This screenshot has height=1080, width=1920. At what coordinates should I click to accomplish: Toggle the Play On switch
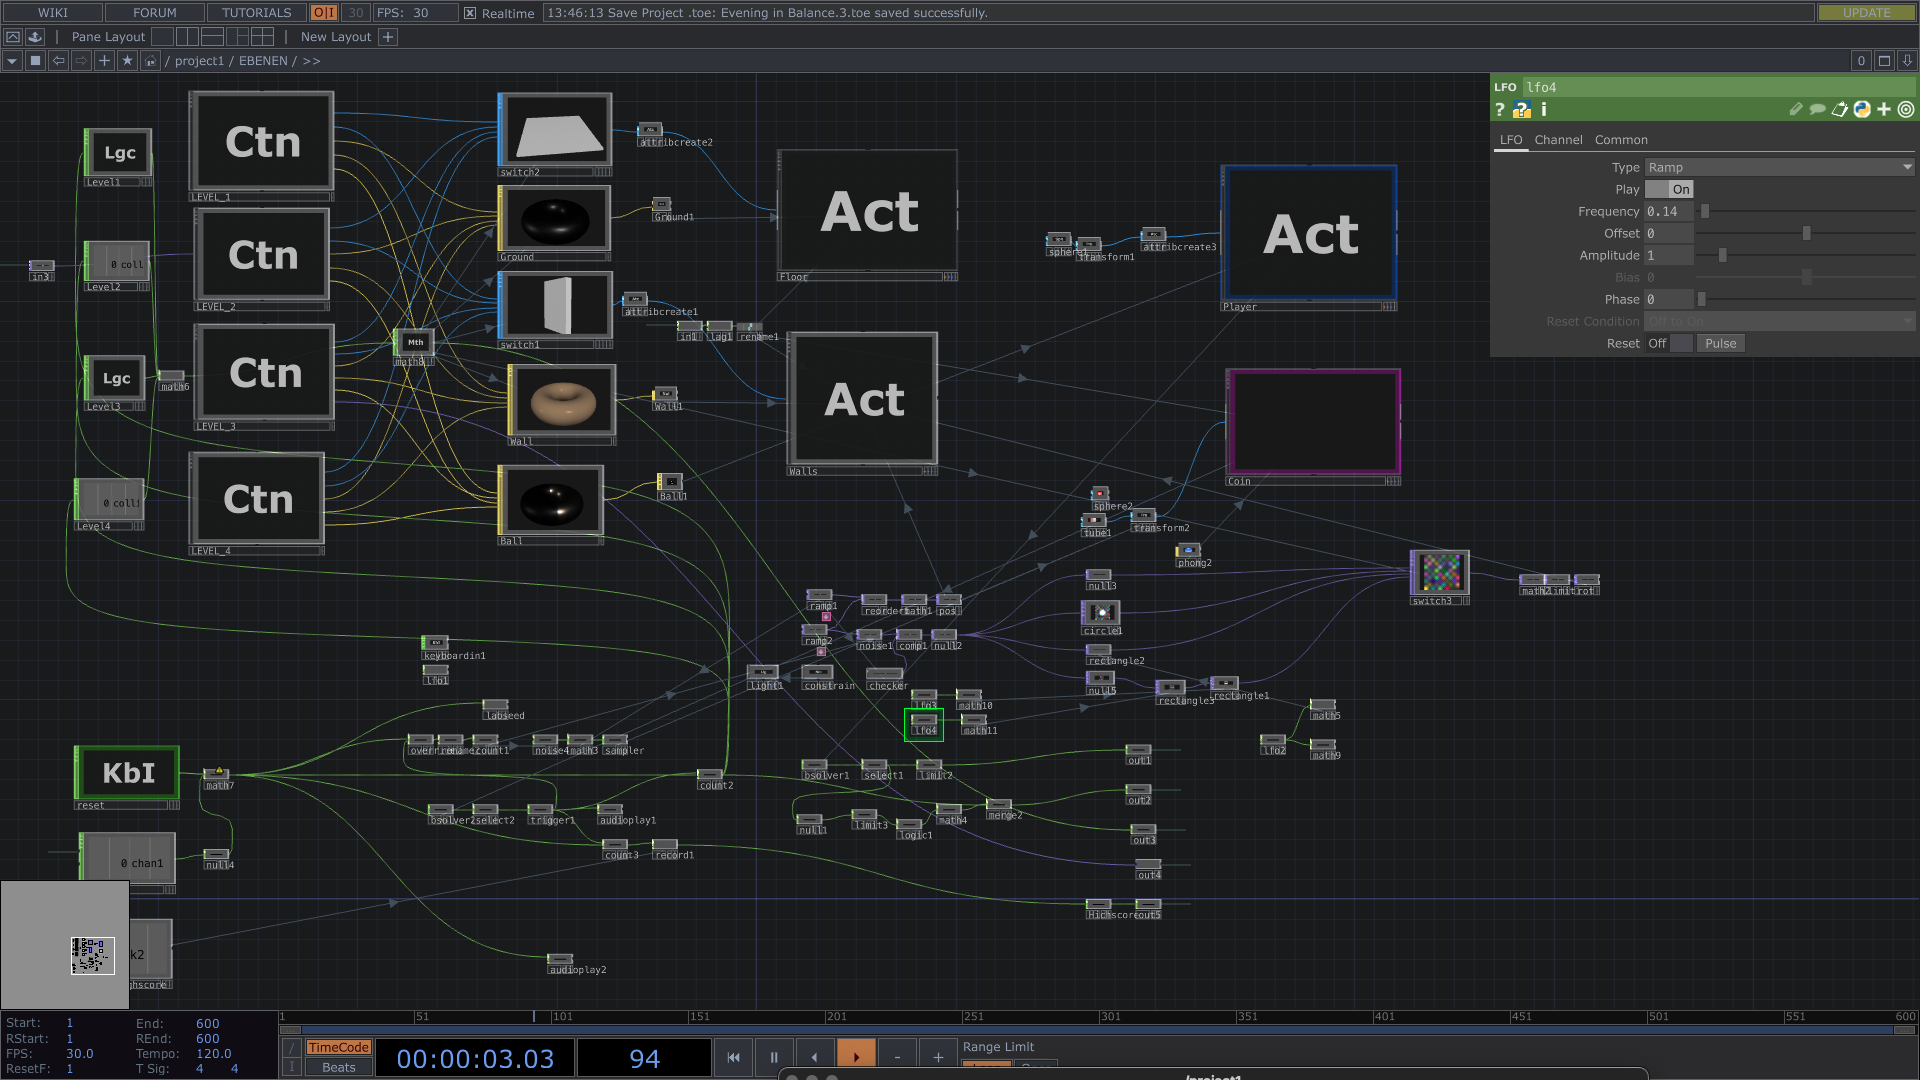1669,190
